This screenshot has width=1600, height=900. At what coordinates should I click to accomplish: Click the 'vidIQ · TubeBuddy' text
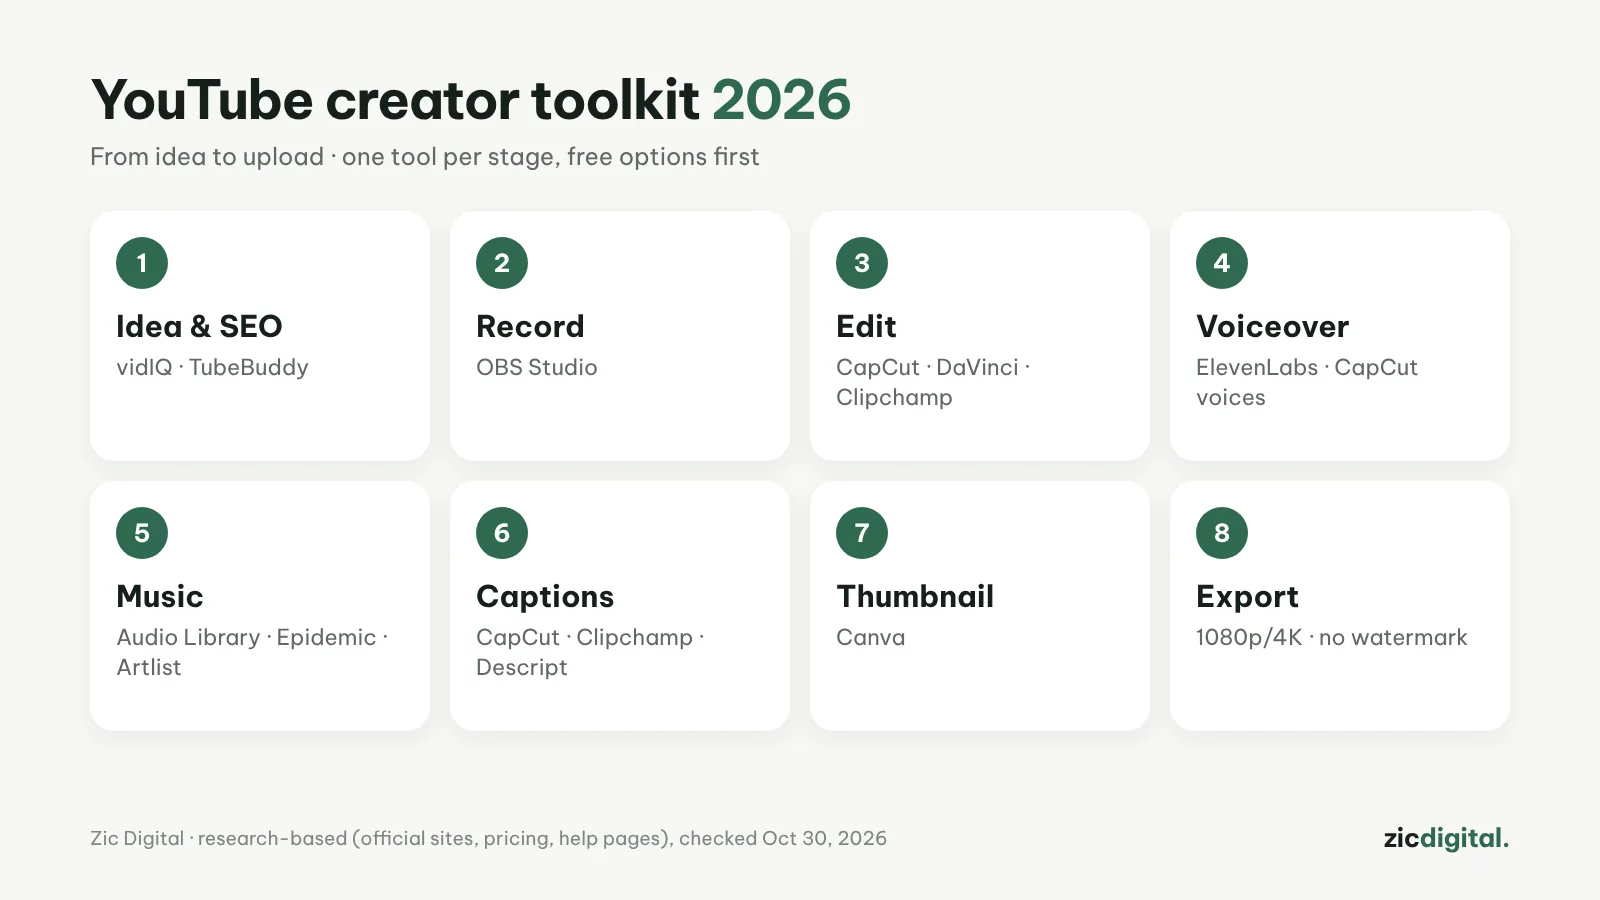(212, 367)
